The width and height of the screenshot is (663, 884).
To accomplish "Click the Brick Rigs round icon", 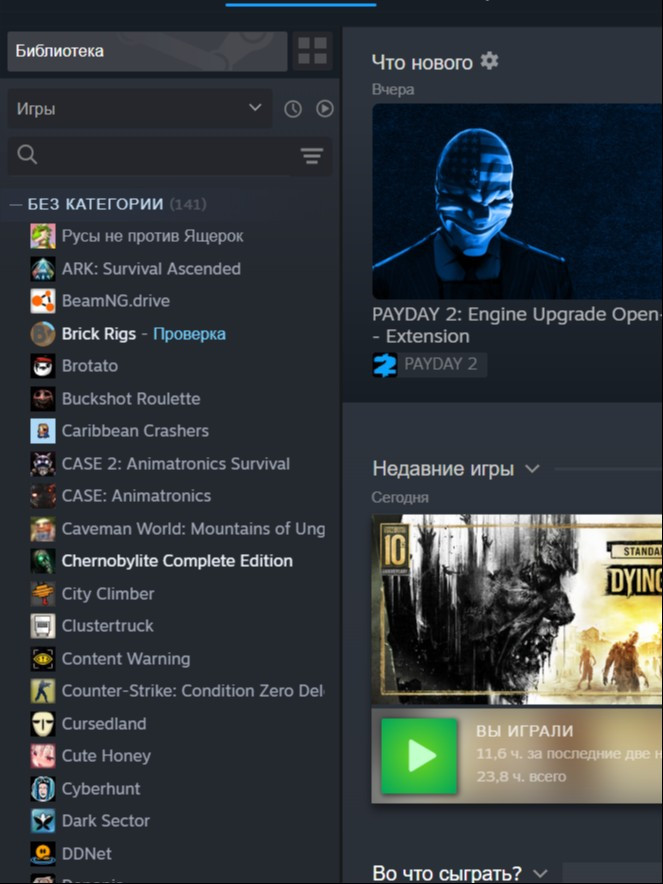I will click(x=43, y=334).
